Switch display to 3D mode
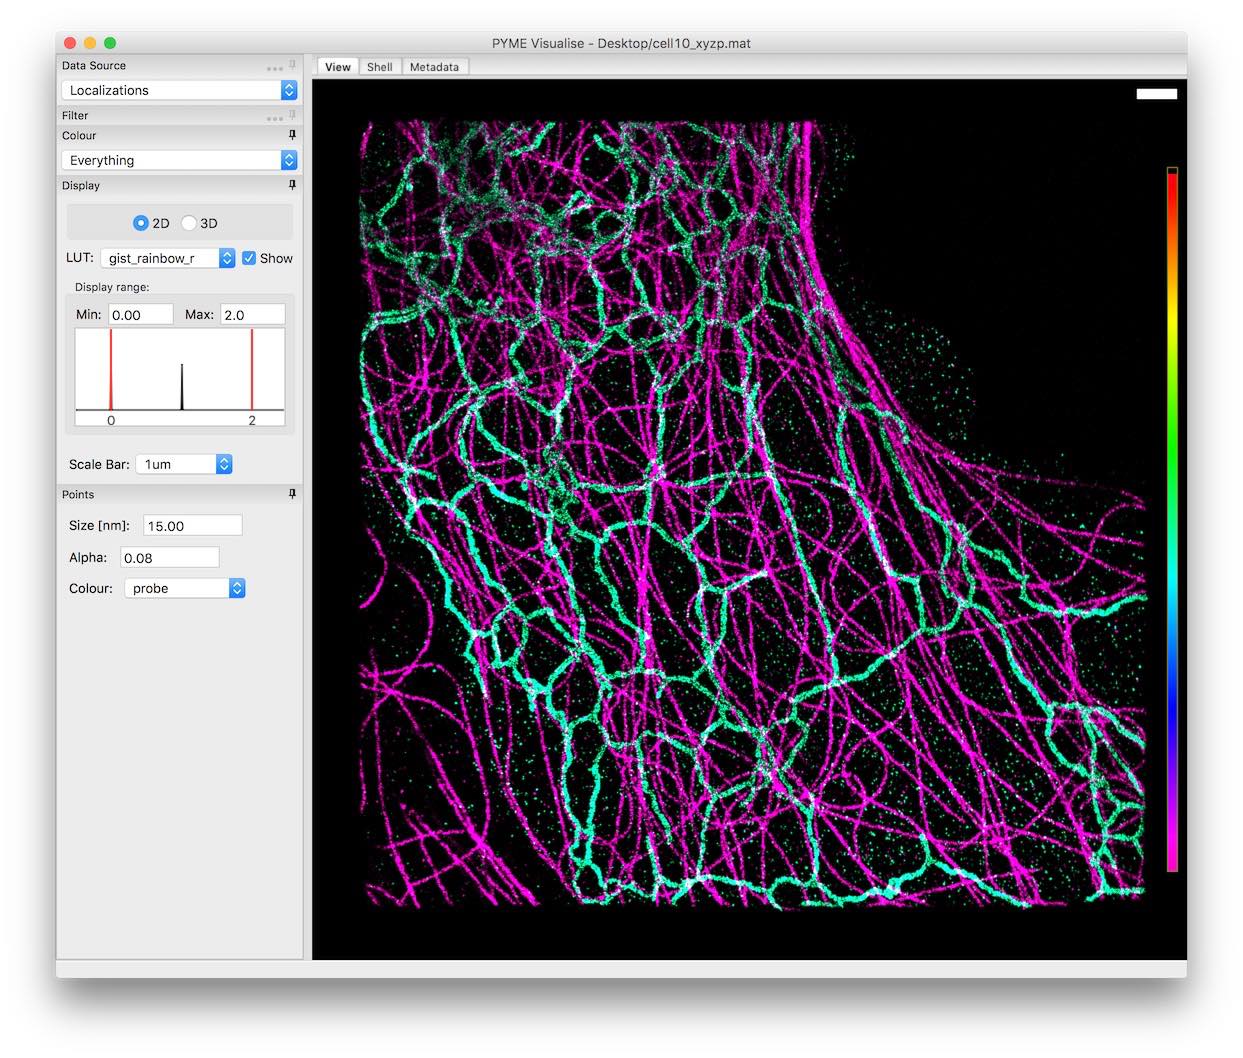 [x=189, y=223]
